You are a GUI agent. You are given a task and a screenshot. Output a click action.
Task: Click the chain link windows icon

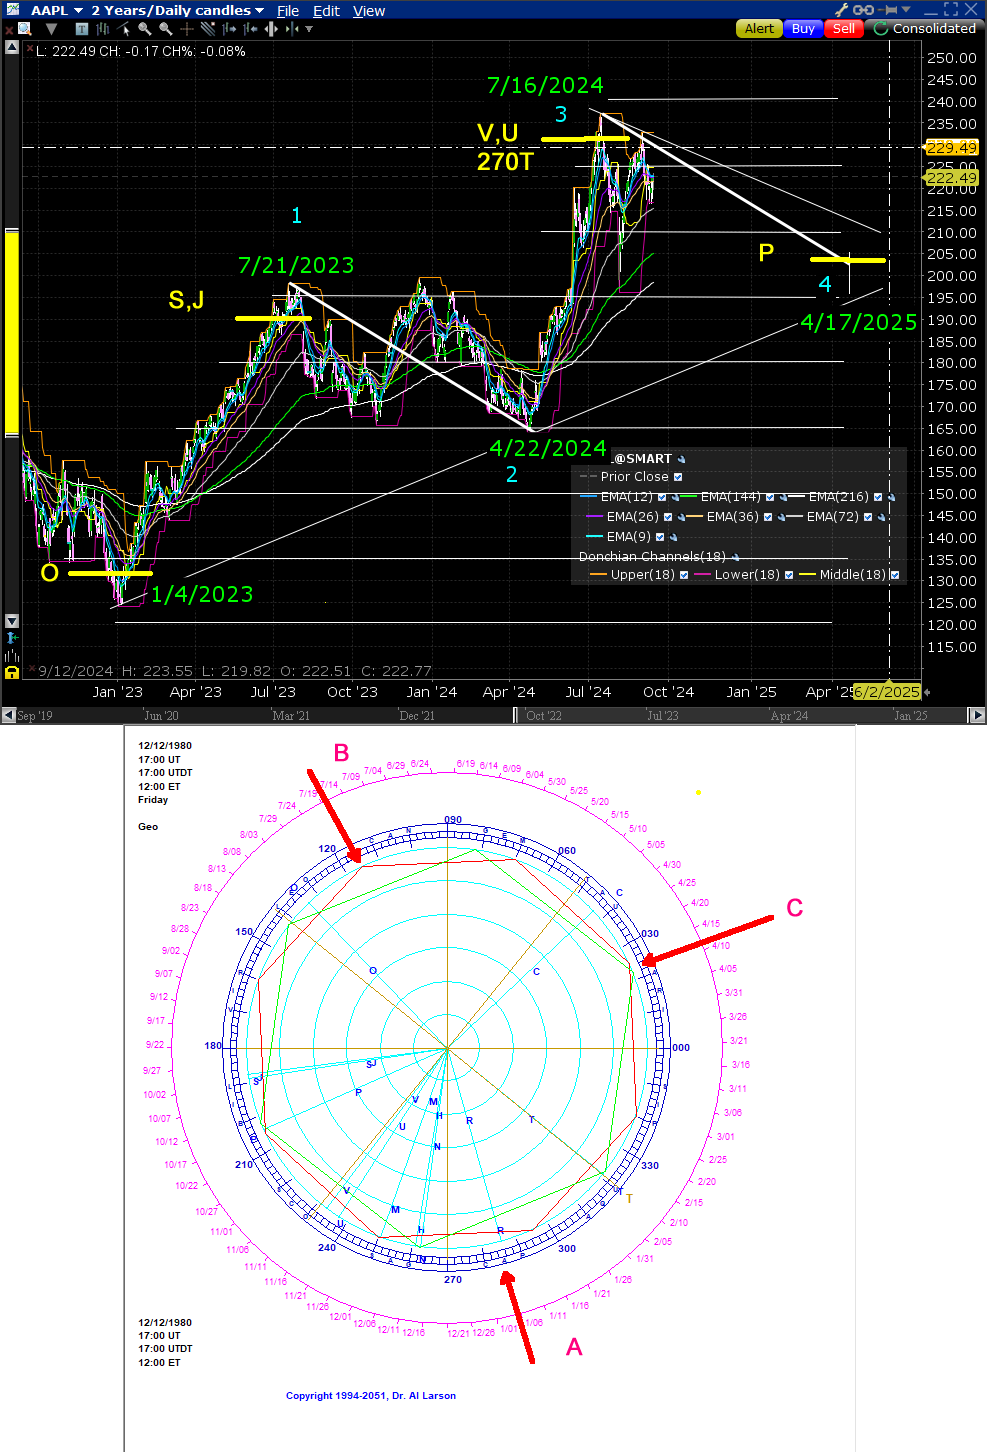tap(863, 10)
